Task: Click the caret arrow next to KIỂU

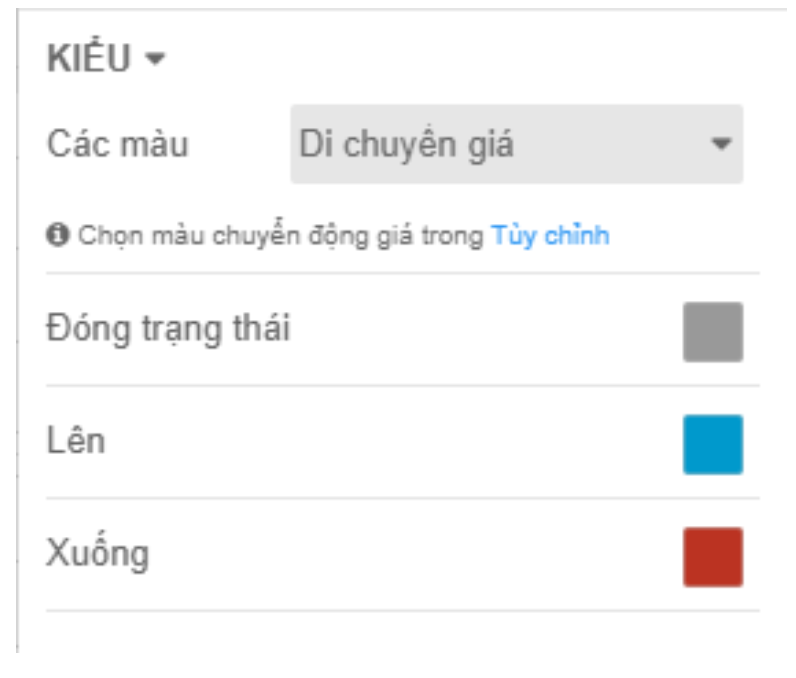Action: point(153,60)
